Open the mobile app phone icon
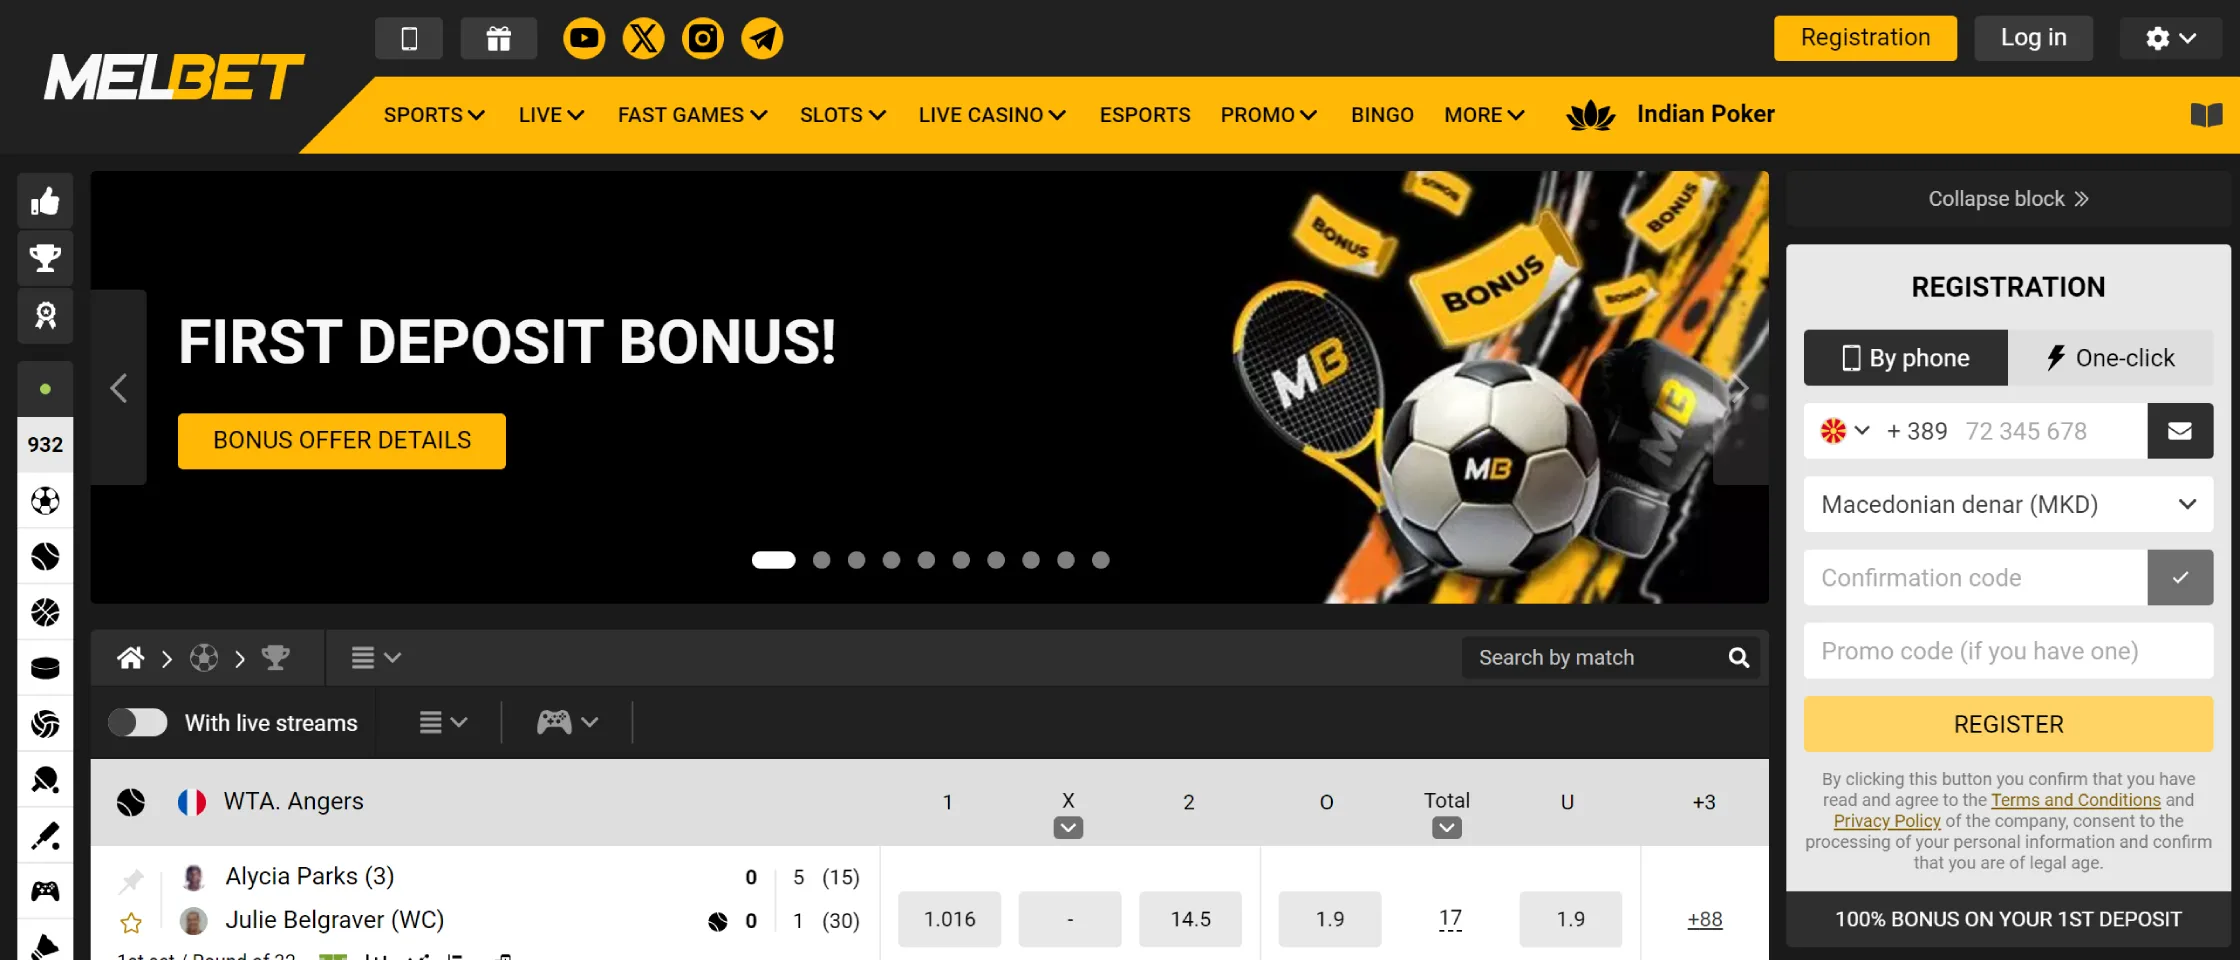Viewport: 2240px width, 960px height. pos(409,39)
